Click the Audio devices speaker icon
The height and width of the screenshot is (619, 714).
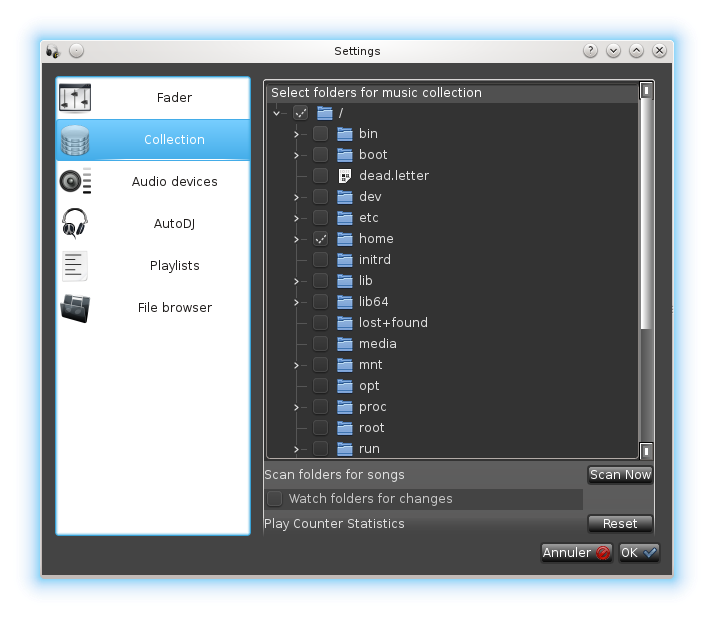tap(76, 181)
